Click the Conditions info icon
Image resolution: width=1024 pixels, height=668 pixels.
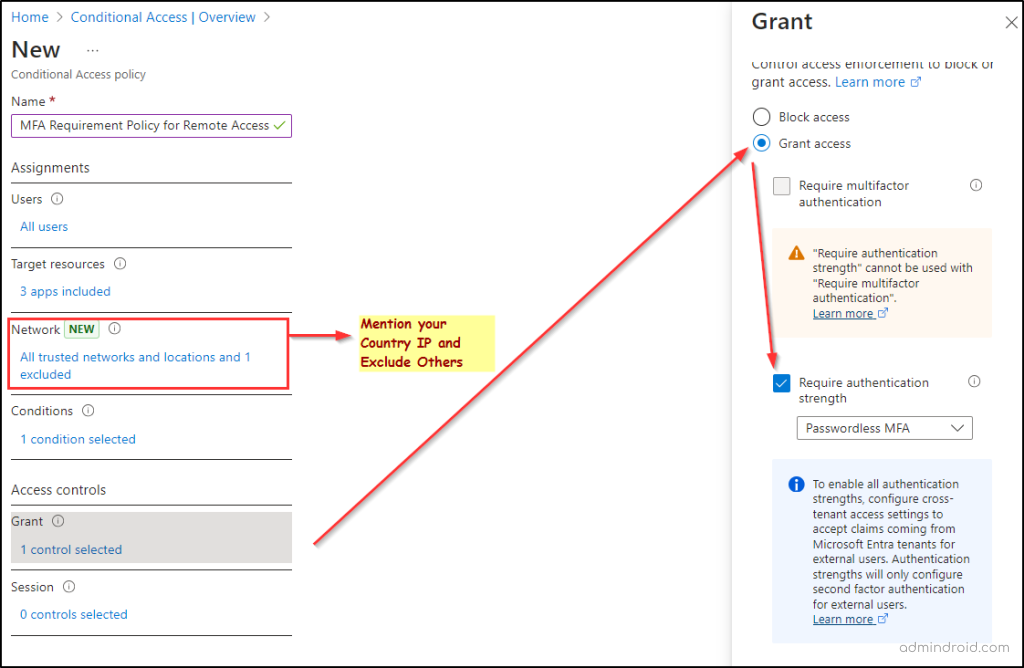click(87, 410)
